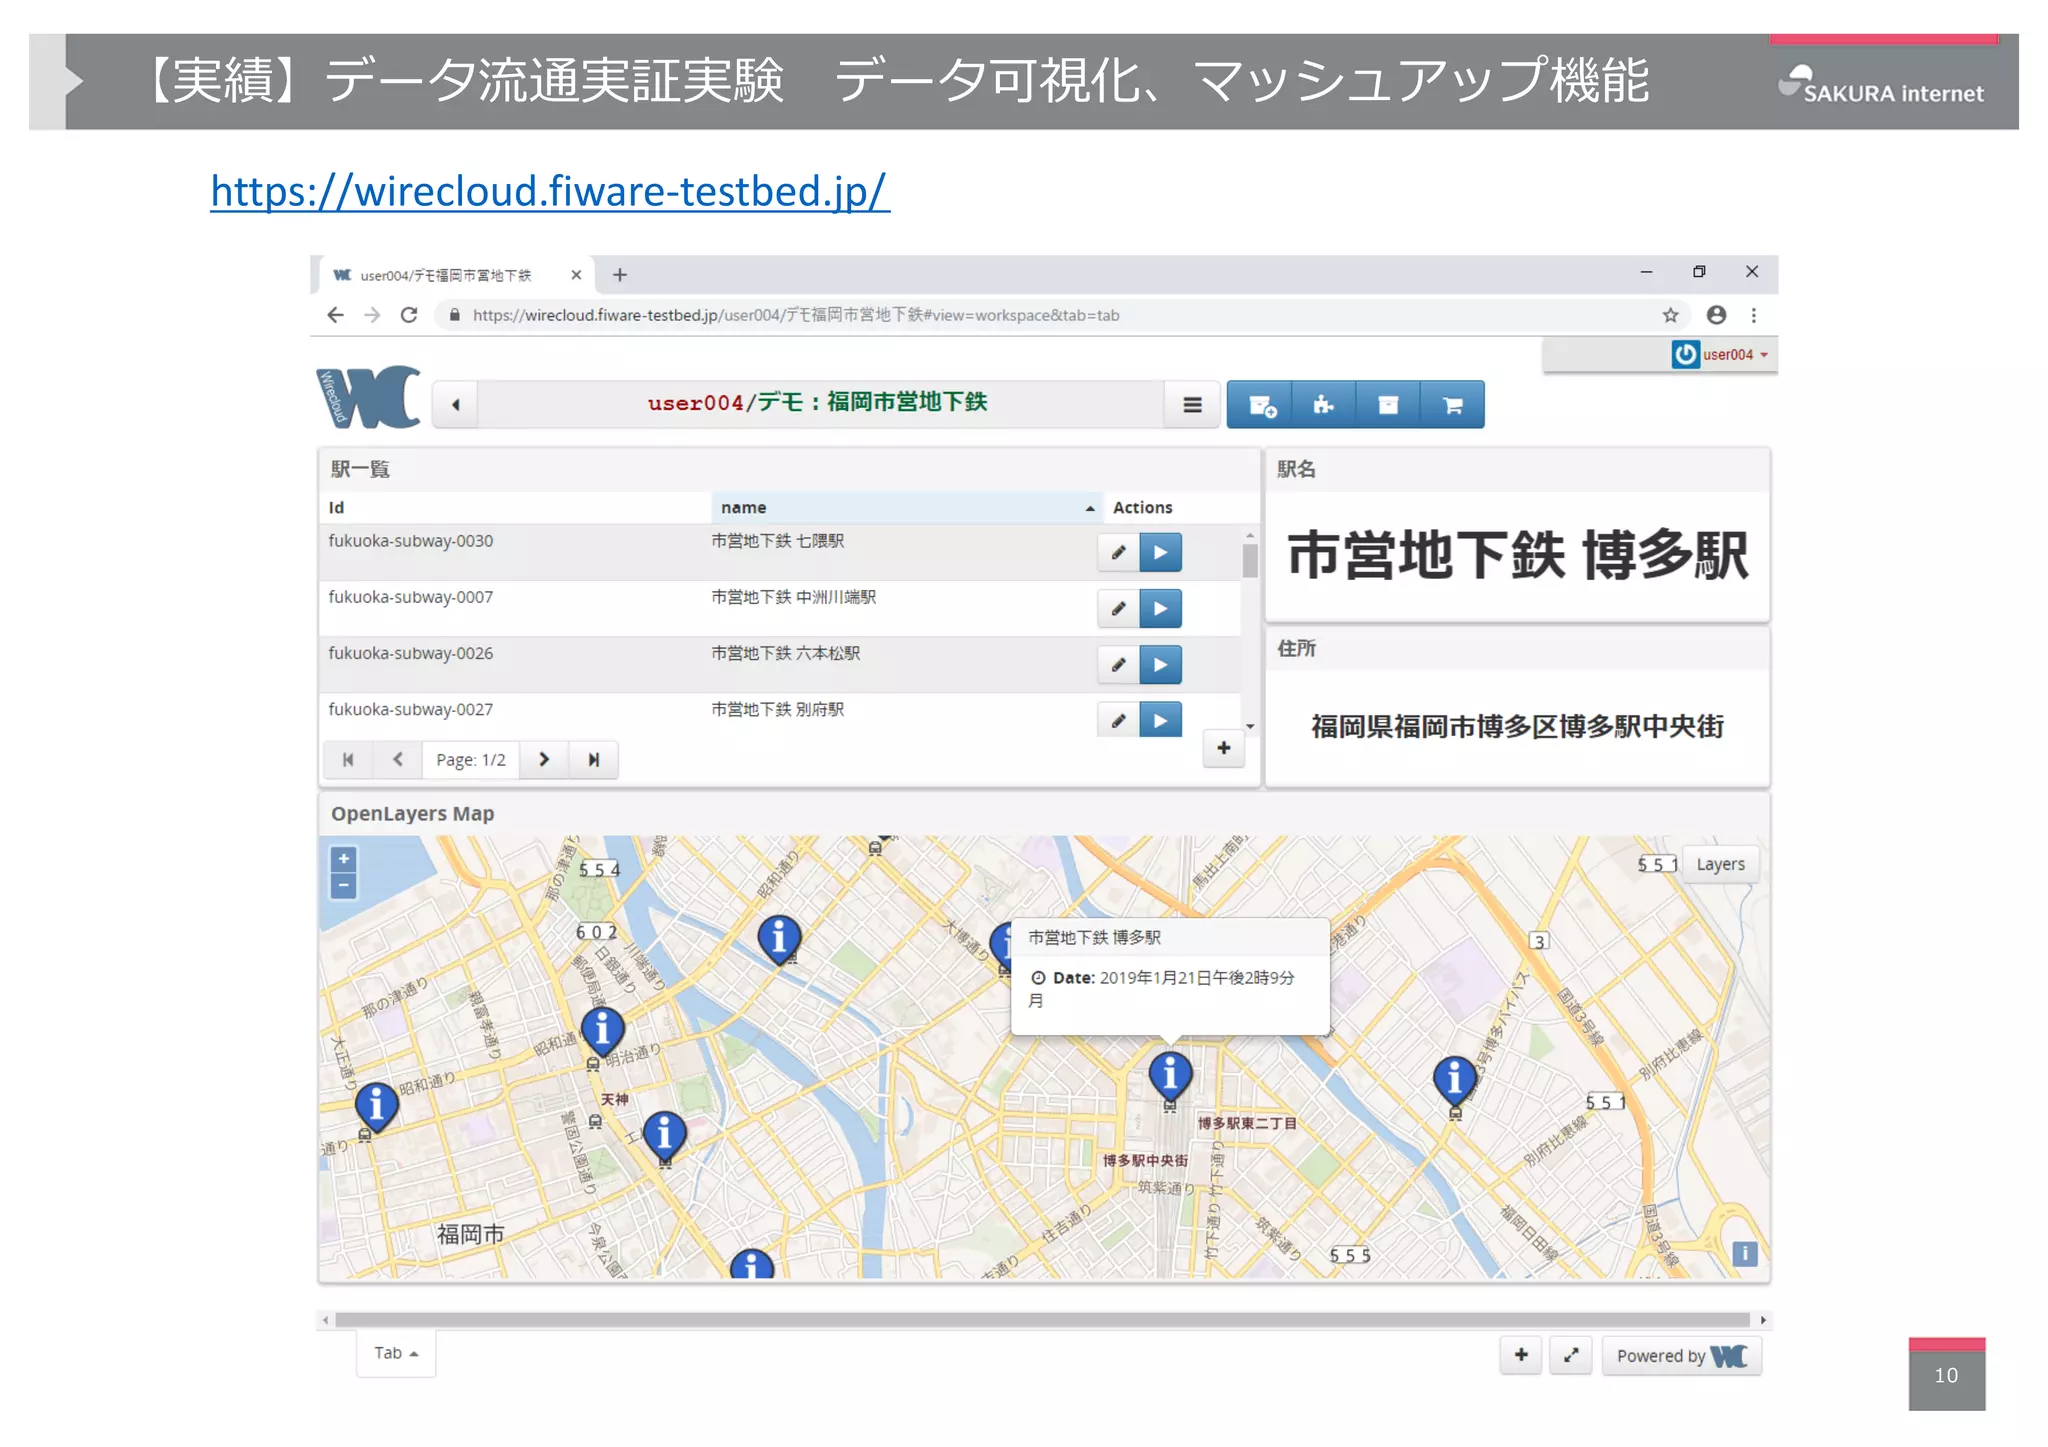Click the Powered by Wirecloud link
Image resolution: width=2048 pixels, height=1447 pixels.
[x=1682, y=1356]
